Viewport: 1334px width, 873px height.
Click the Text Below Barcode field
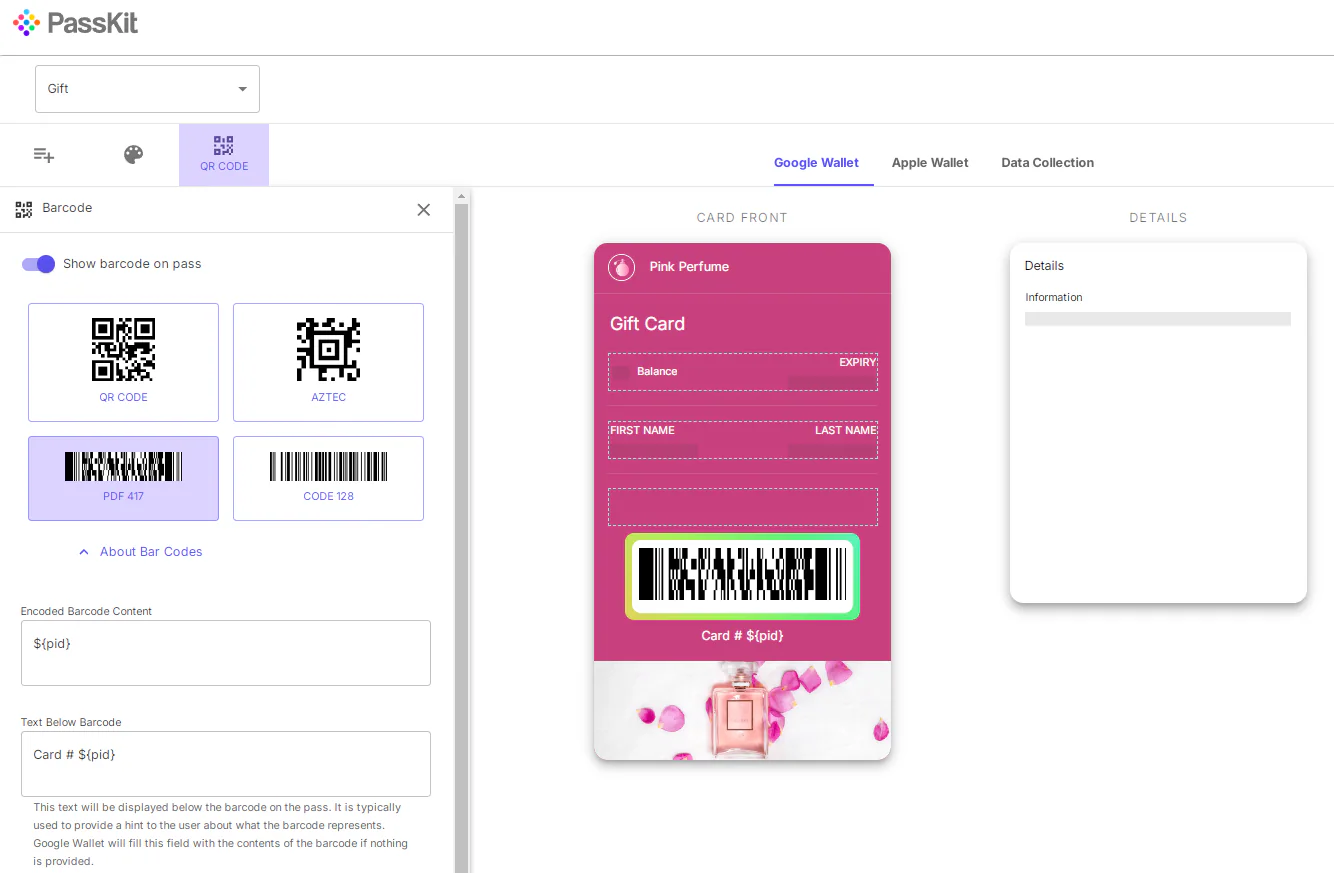click(x=226, y=764)
